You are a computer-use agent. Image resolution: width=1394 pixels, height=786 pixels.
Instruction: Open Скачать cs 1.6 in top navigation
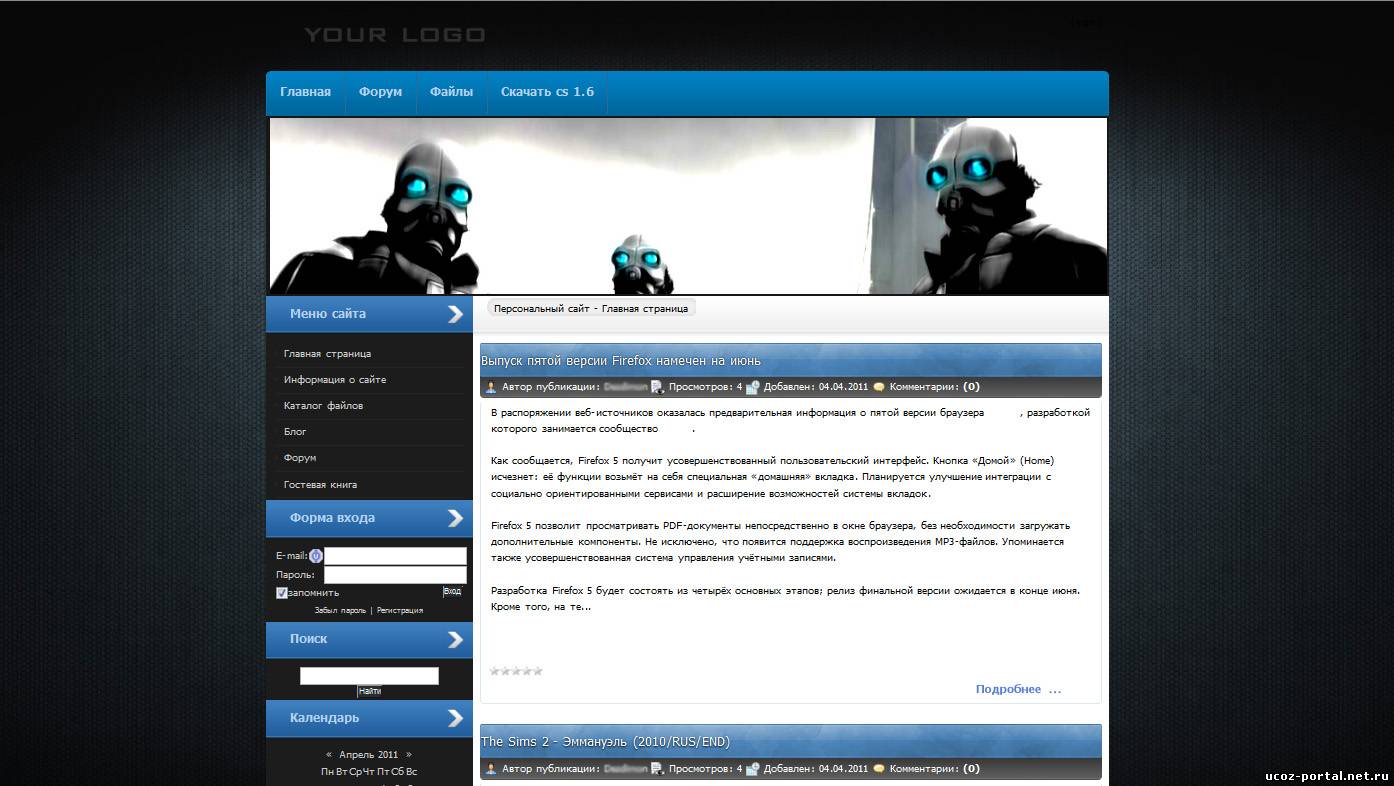547,92
